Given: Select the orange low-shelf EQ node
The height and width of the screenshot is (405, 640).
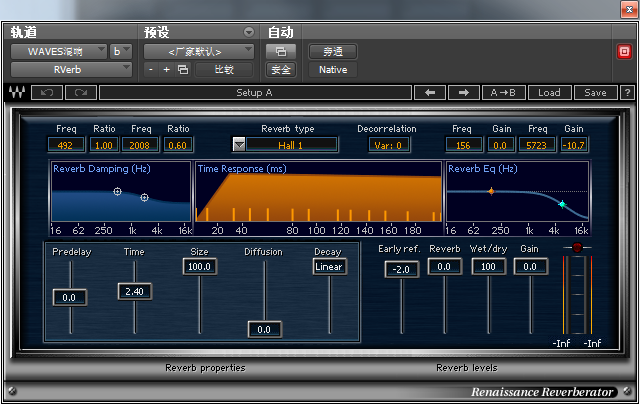Looking at the screenshot, I should 491,191.
